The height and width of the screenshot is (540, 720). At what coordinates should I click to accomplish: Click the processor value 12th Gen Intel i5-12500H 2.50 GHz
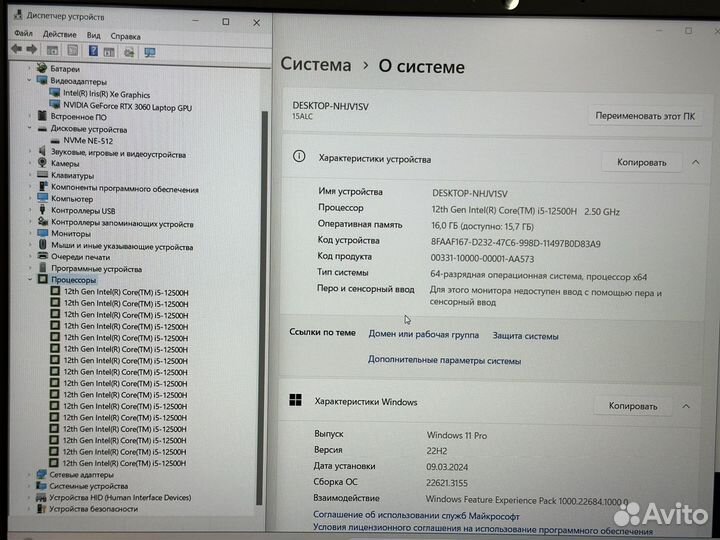click(525, 211)
